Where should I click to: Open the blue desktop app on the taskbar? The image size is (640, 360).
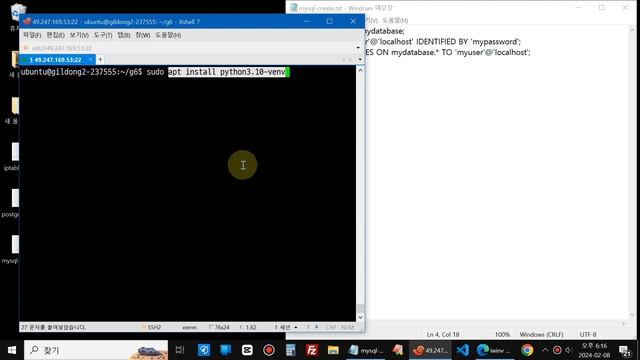point(225,350)
